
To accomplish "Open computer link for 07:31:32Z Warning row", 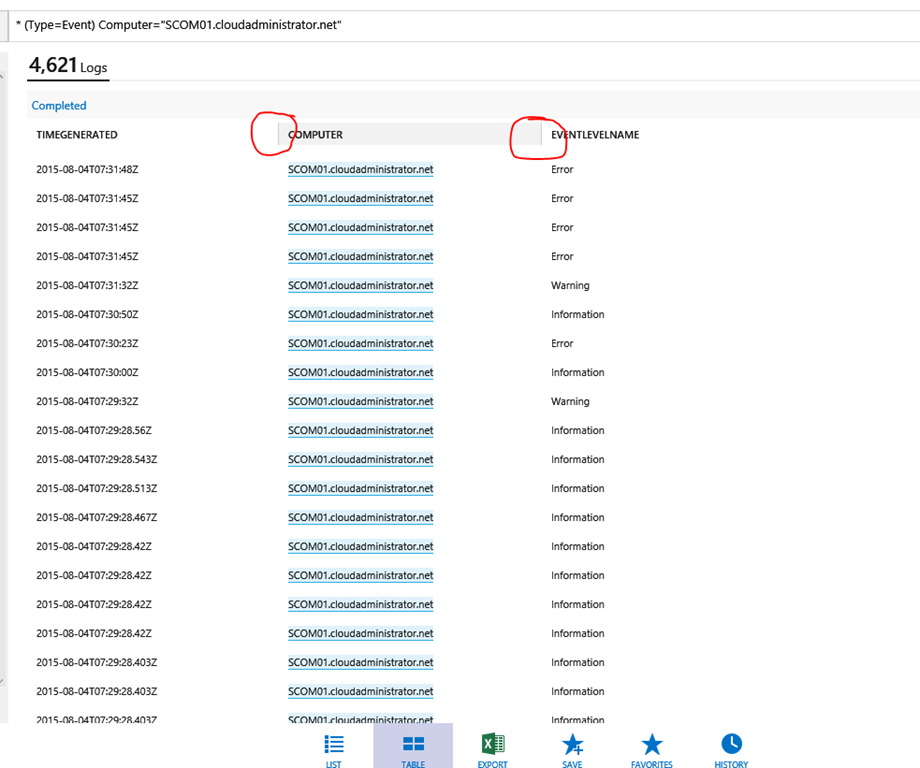I will [360, 286].
